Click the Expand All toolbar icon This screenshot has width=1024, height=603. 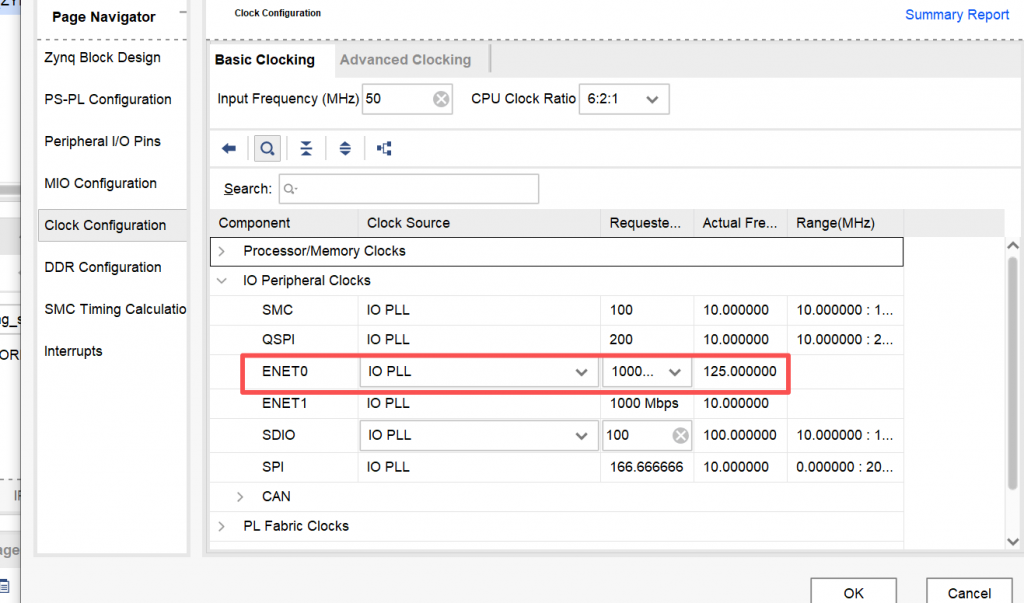[x=345, y=149]
